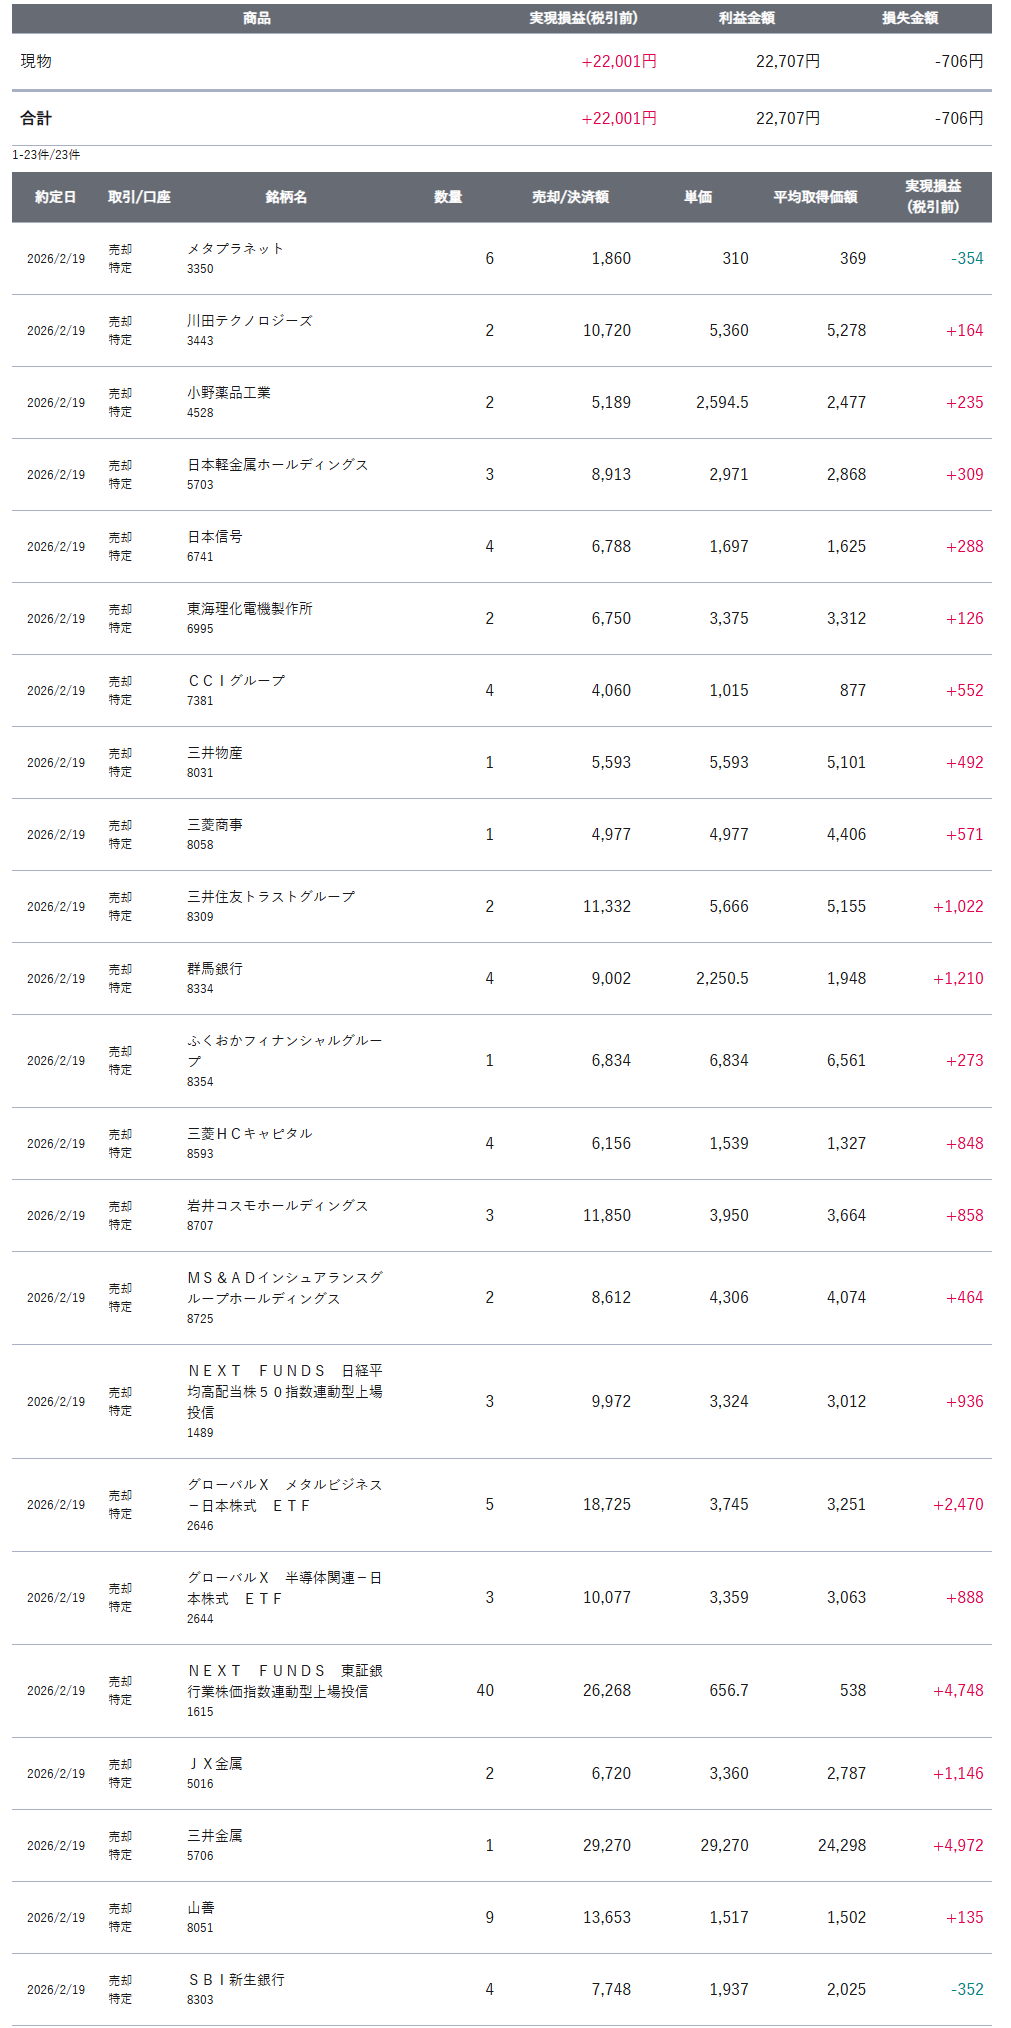Click the 合計 total profit +22,001円
This screenshot has height=2028, width=1011.
(619, 118)
